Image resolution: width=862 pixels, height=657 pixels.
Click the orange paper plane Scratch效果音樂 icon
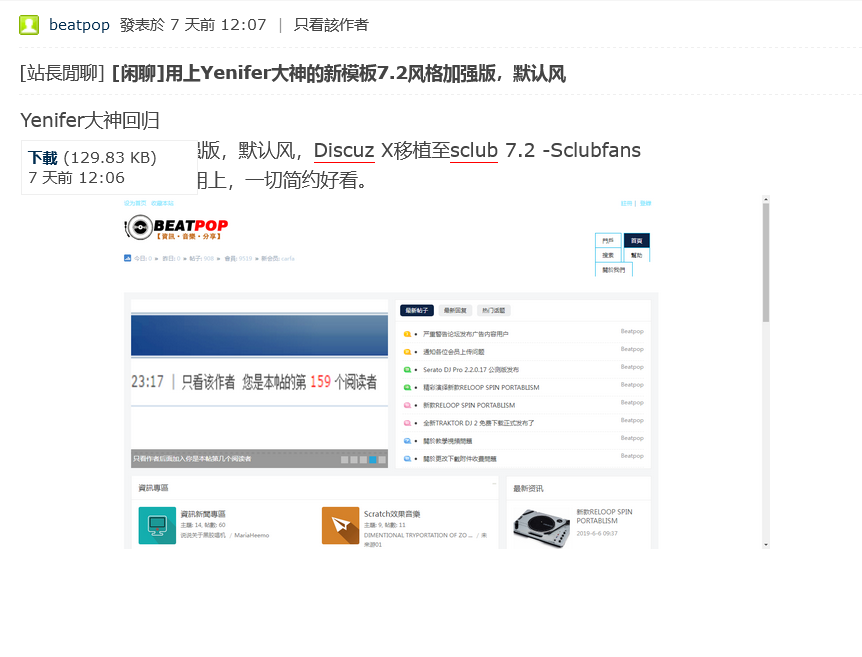click(340, 525)
